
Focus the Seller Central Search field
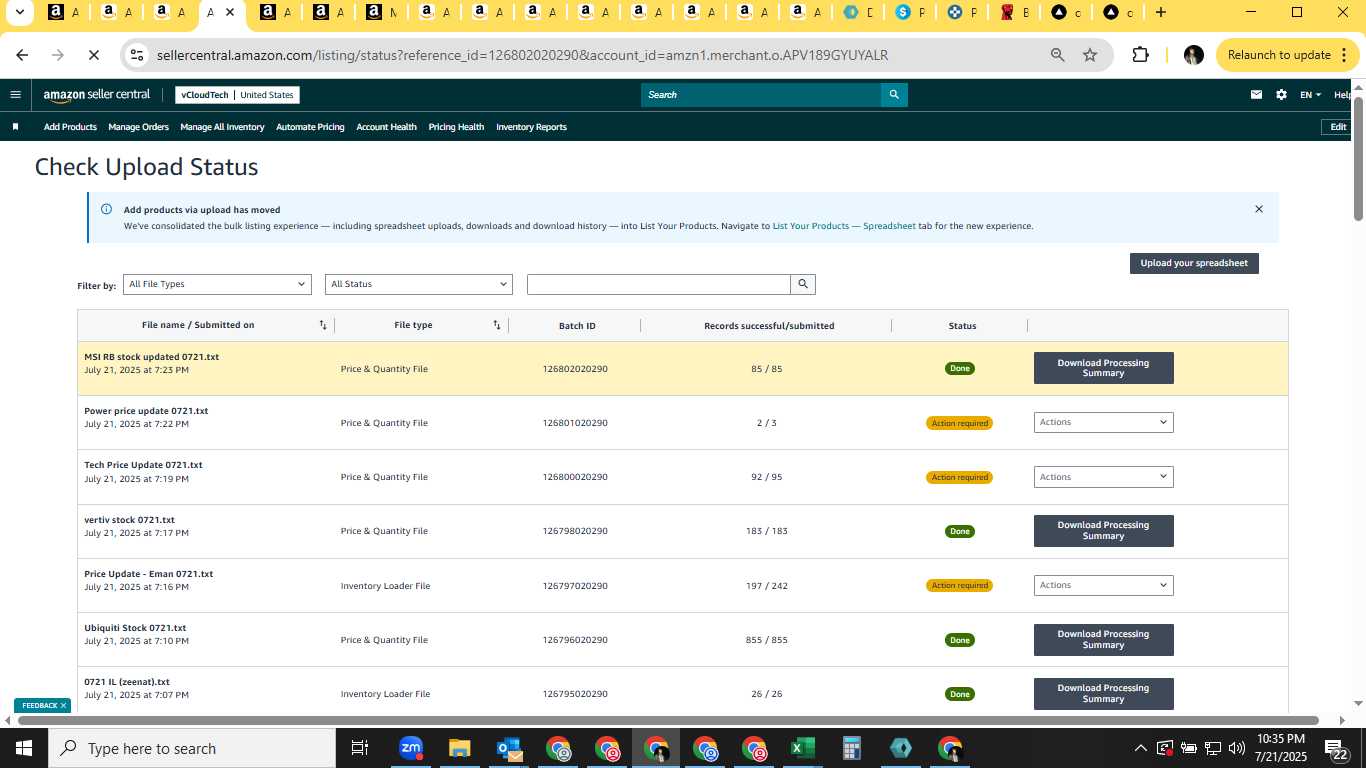pyautogui.click(x=761, y=95)
